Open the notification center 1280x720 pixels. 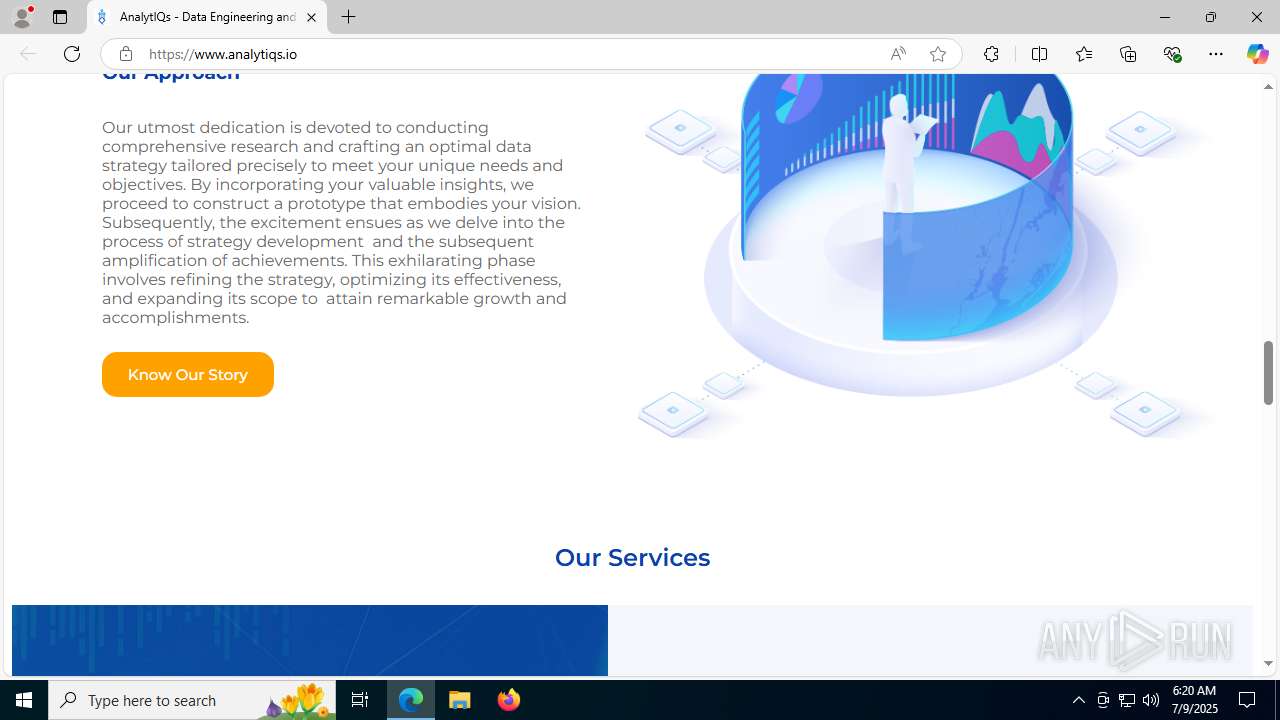click(x=1248, y=700)
